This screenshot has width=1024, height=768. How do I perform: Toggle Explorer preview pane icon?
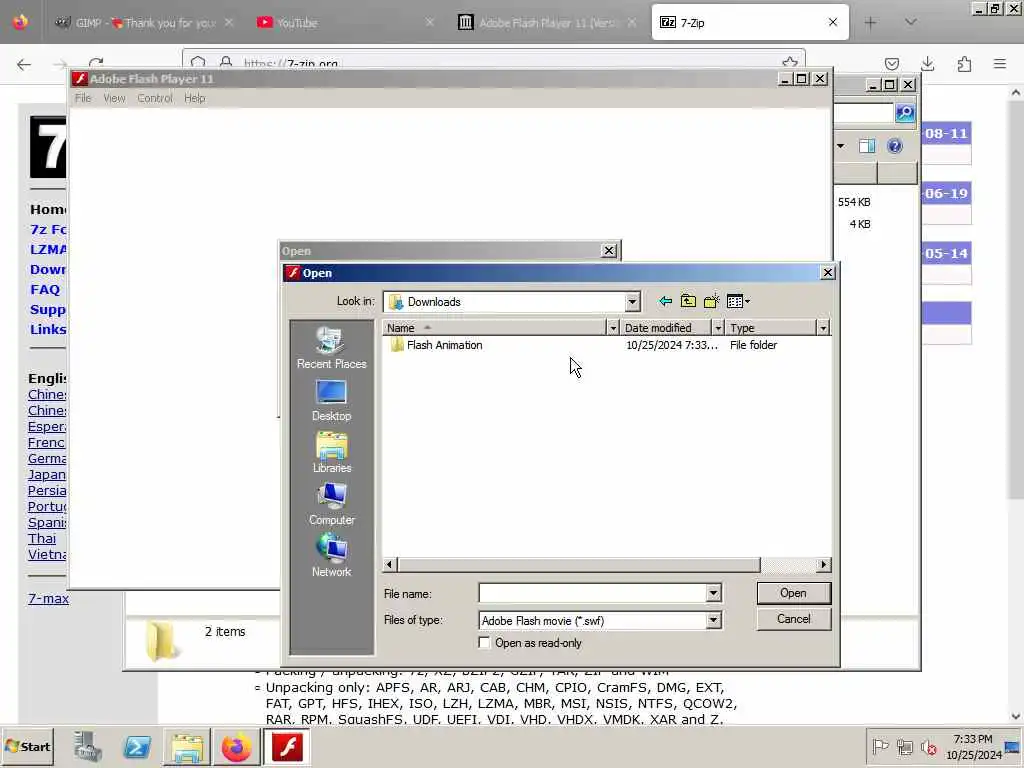point(867,146)
